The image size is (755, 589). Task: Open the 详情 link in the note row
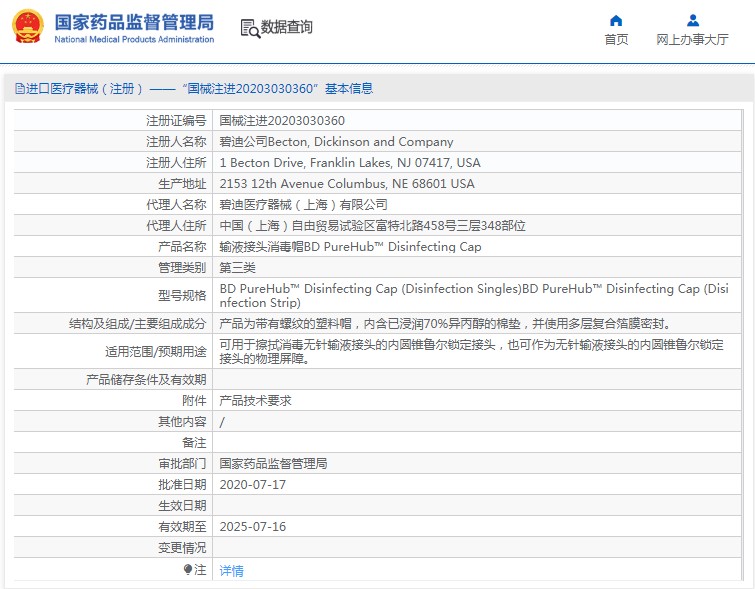click(231, 571)
